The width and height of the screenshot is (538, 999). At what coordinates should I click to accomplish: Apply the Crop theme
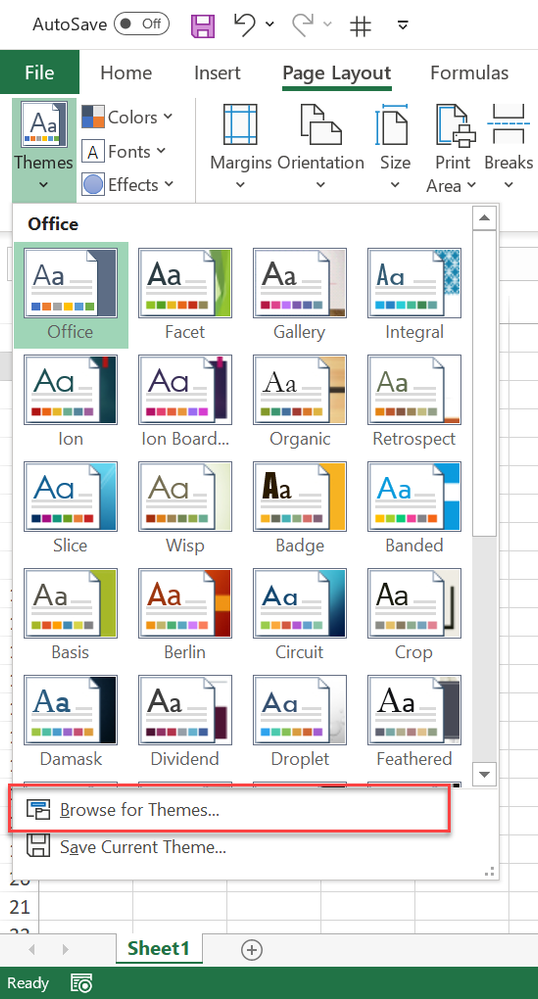pos(414,615)
